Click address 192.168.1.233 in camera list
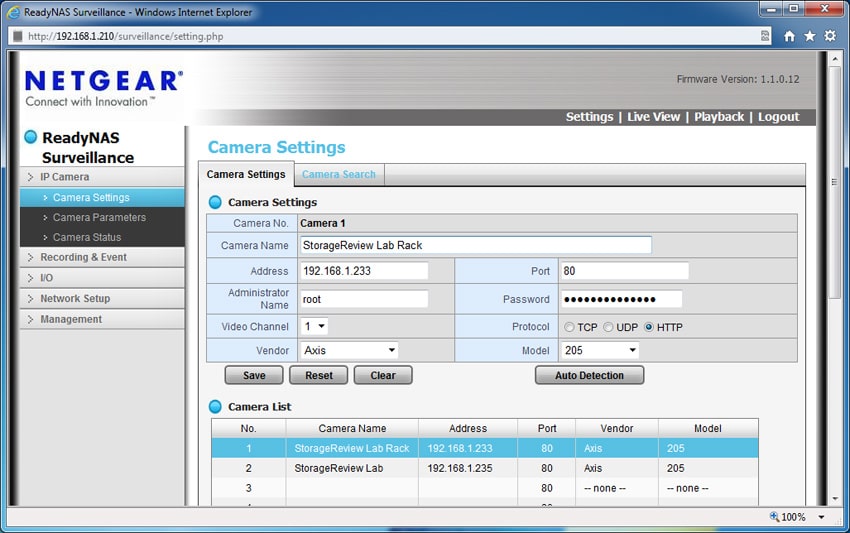This screenshot has width=850, height=533. (460, 448)
